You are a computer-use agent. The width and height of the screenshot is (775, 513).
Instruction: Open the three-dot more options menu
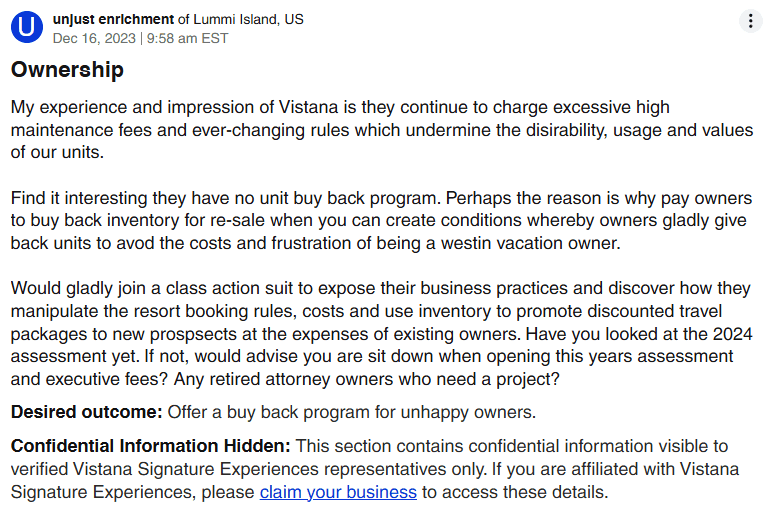[750, 21]
